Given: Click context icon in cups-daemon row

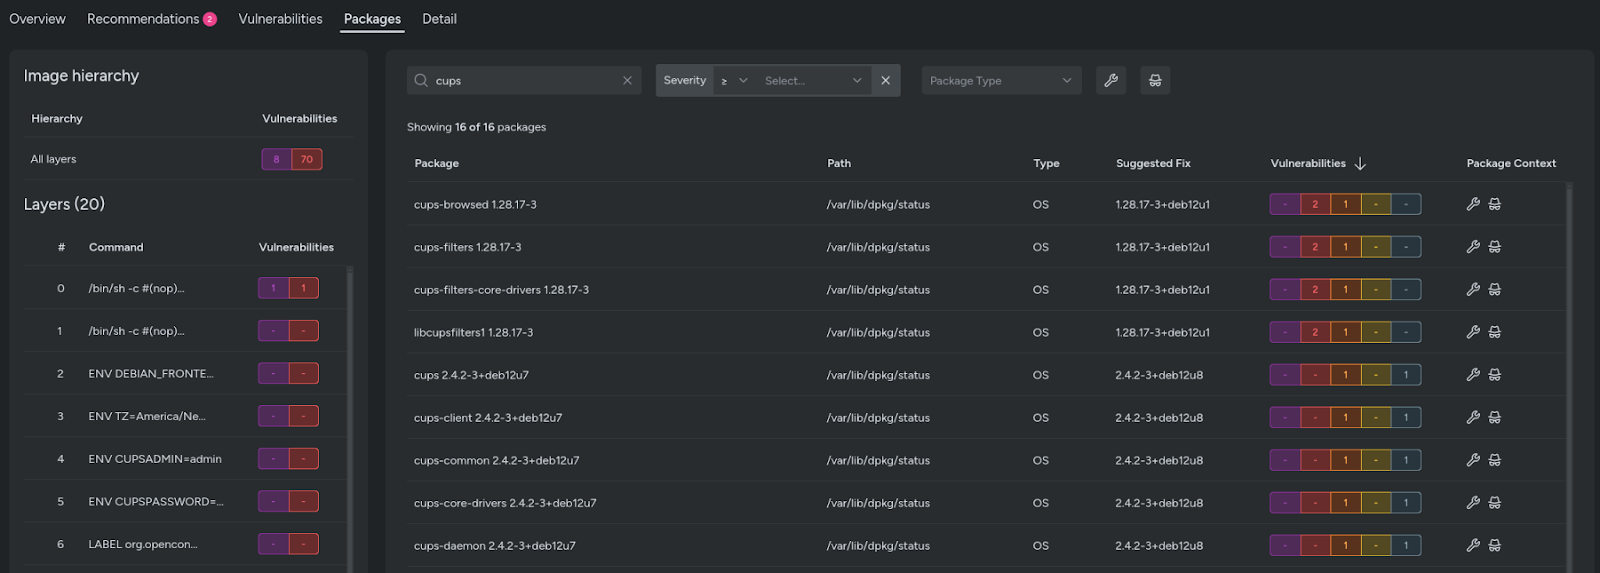Looking at the screenshot, I should pyautogui.click(x=1495, y=546).
